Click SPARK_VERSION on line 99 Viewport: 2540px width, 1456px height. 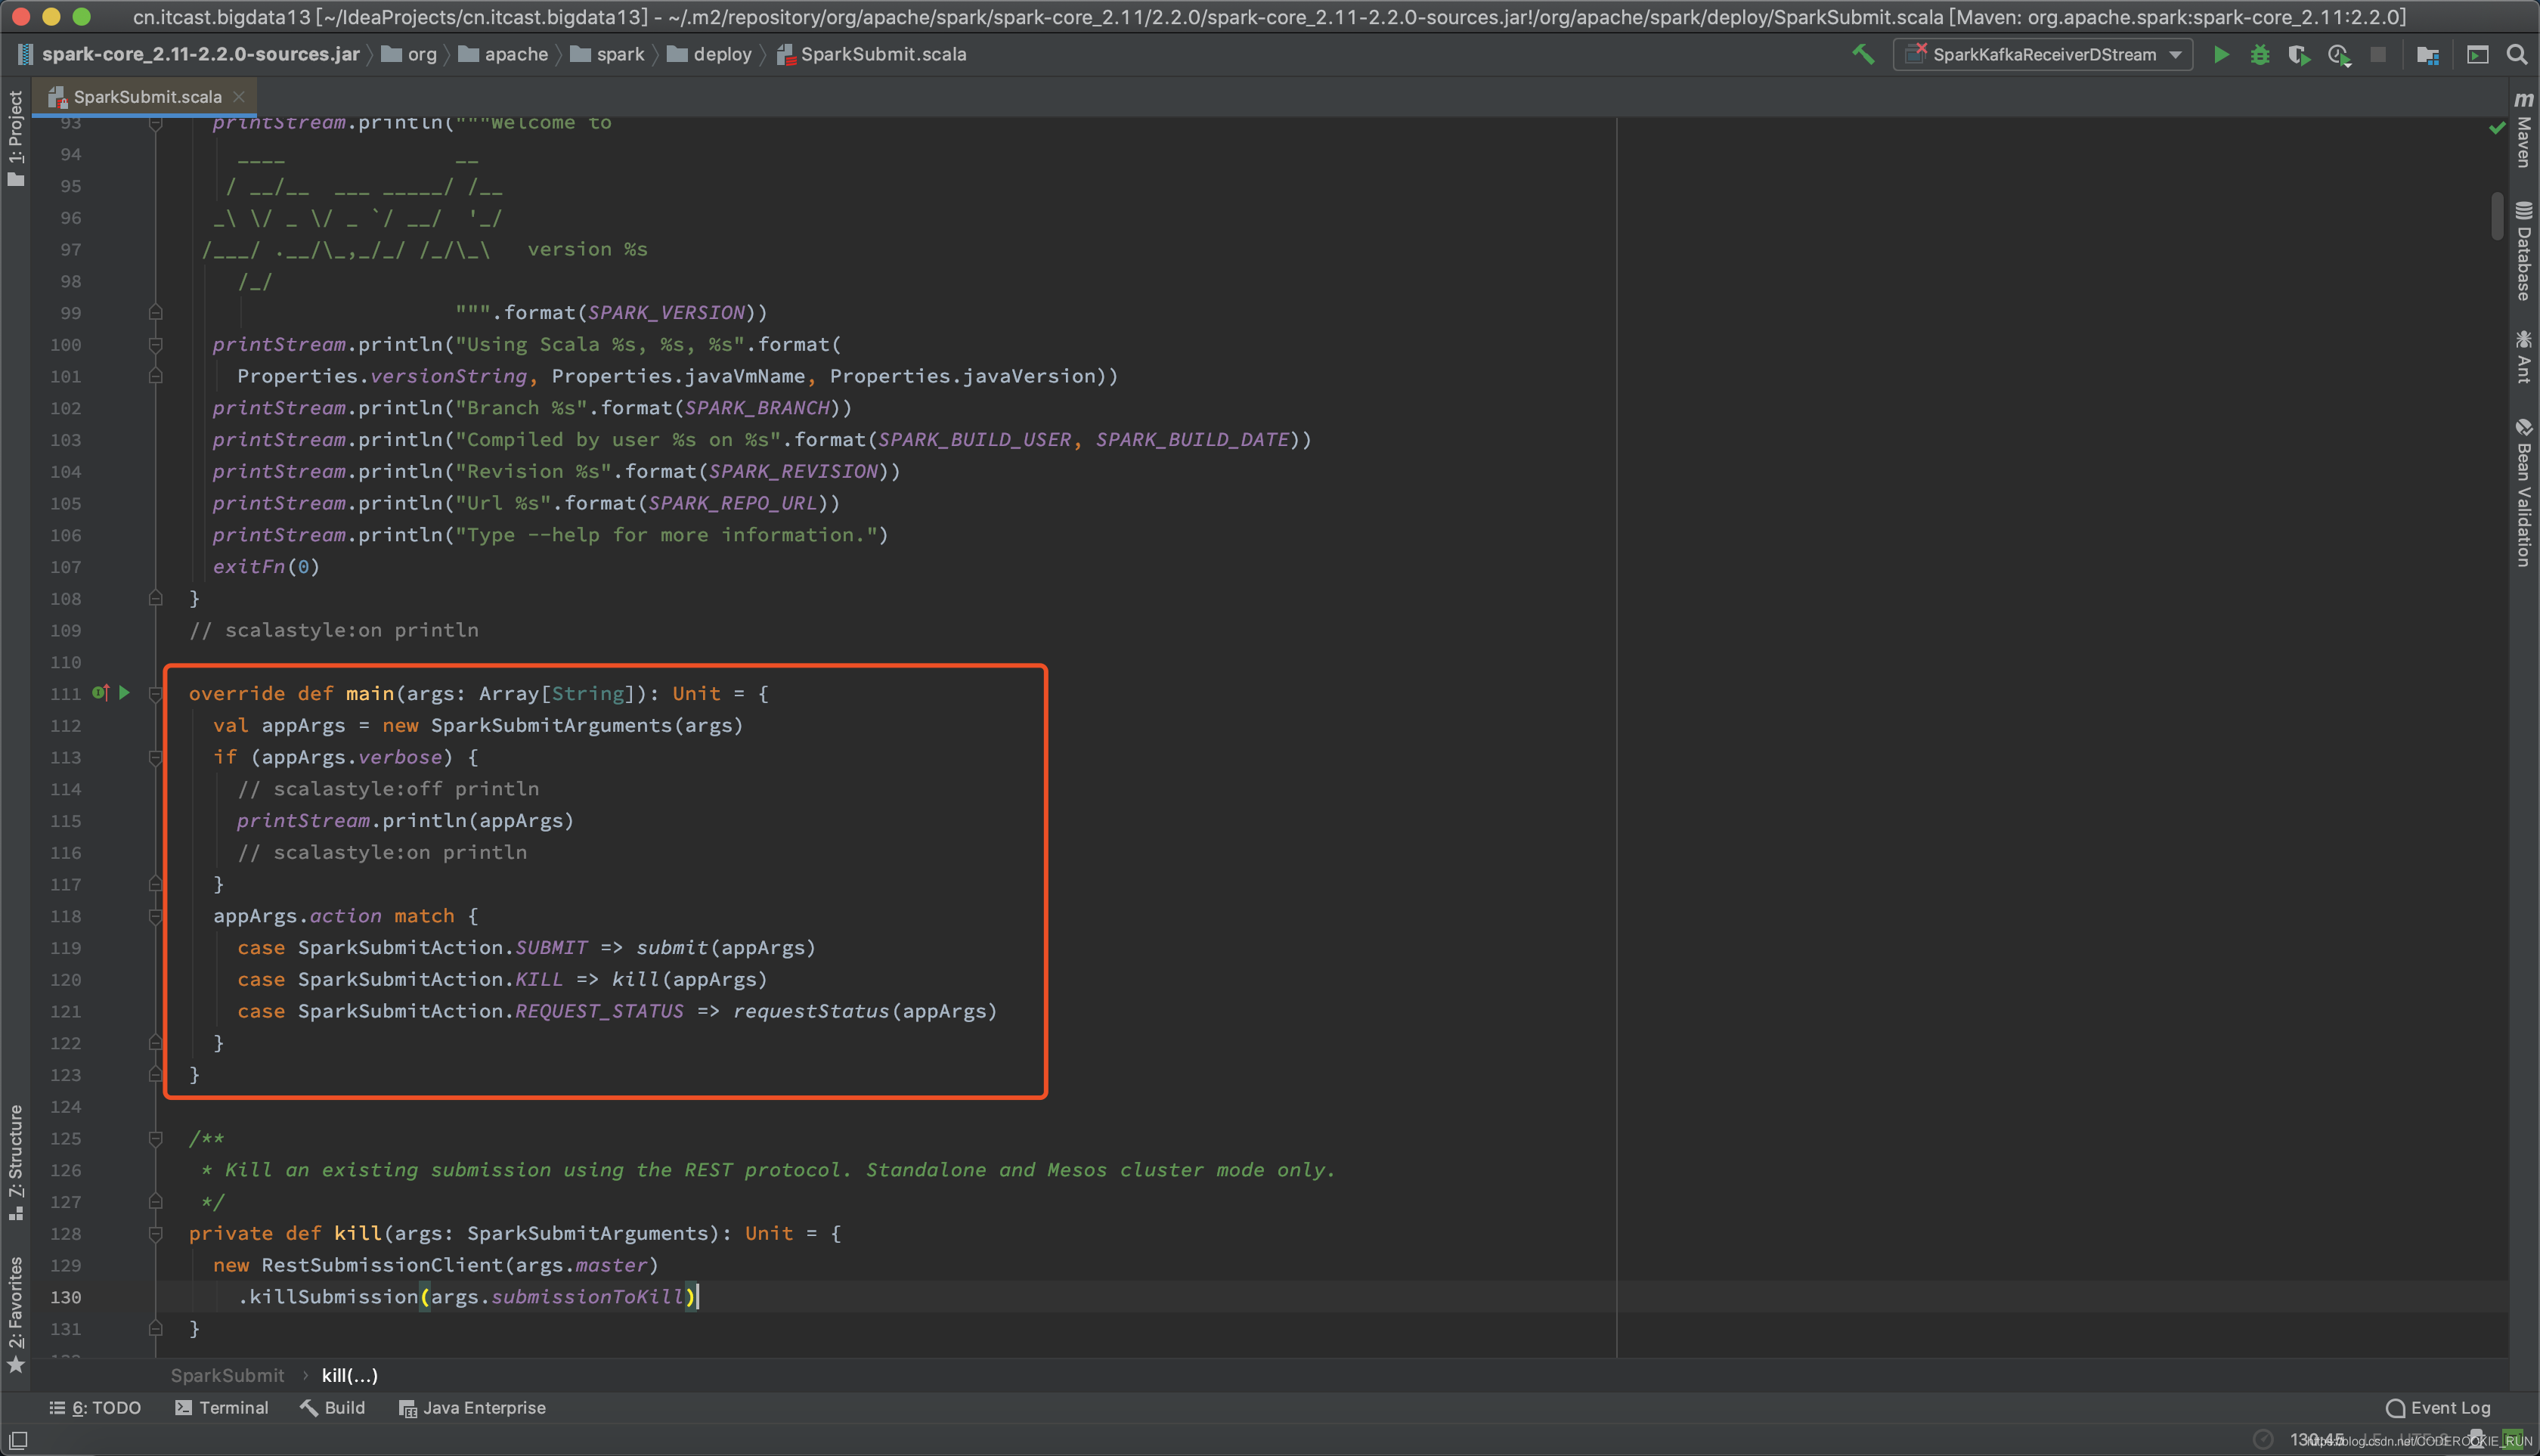(666, 312)
